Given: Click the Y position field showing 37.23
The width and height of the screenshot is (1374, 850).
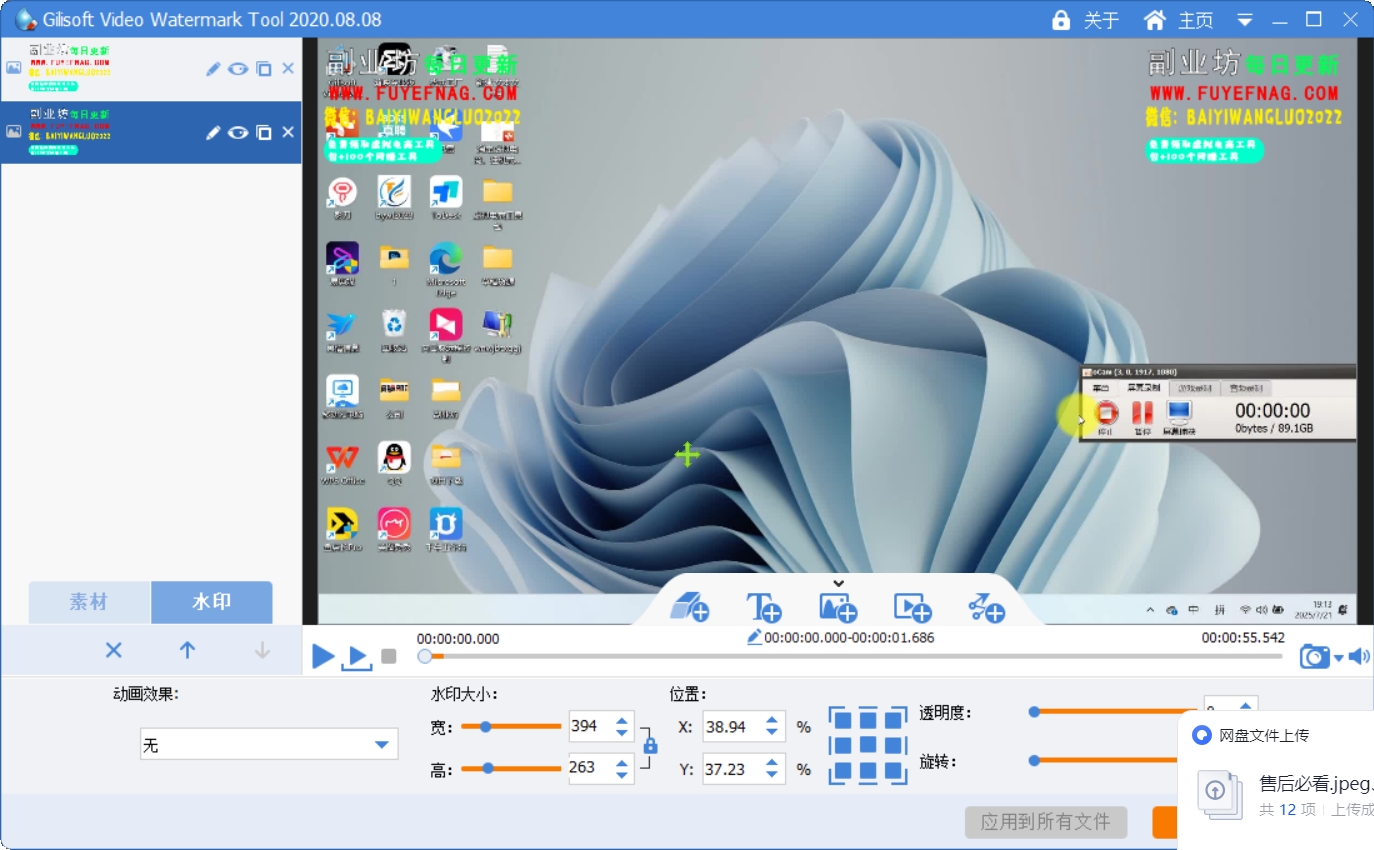Looking at the screenshot, I should point(732,768).
